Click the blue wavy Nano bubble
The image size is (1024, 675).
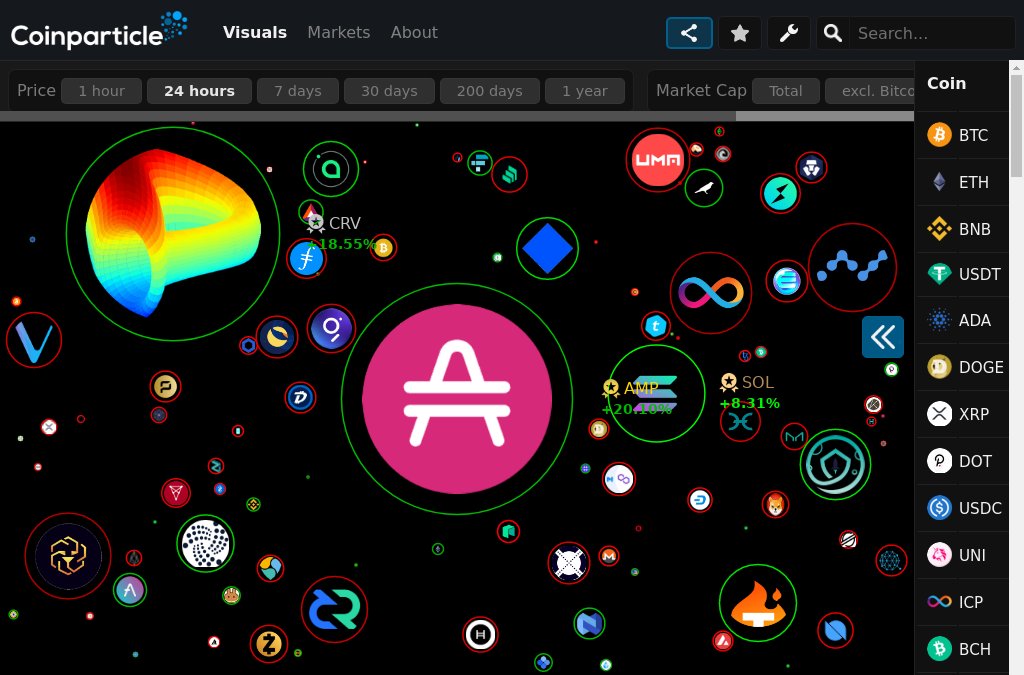click(852, 267)
